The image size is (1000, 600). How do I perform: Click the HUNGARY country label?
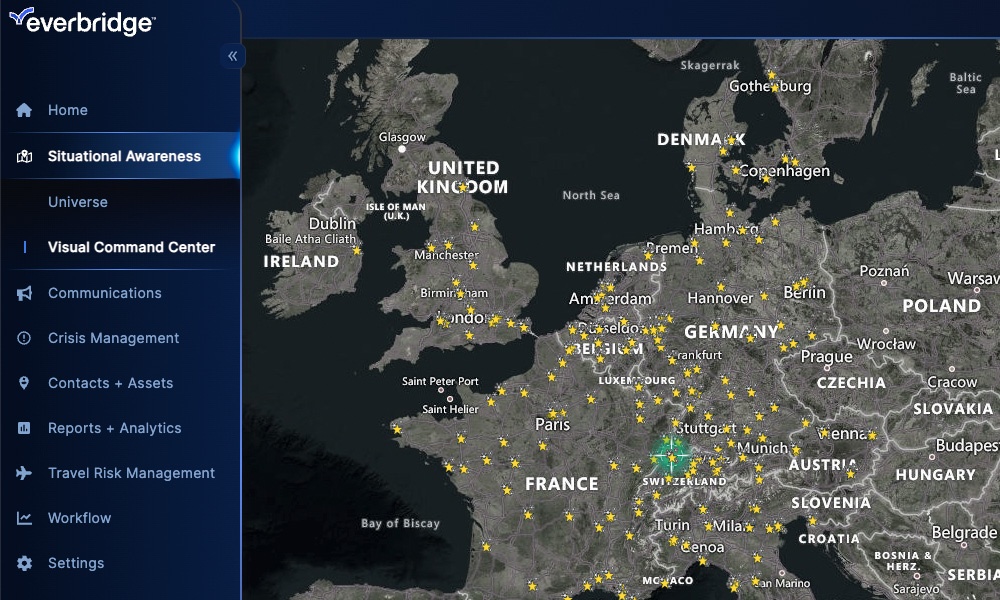[936, 475]
